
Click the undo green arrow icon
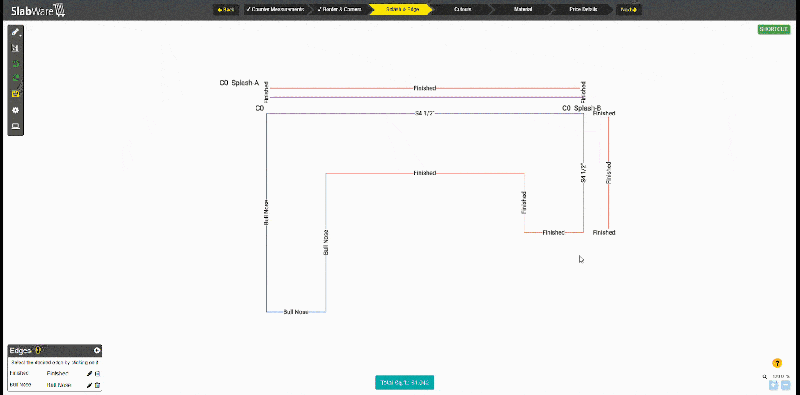click(15, 63)
